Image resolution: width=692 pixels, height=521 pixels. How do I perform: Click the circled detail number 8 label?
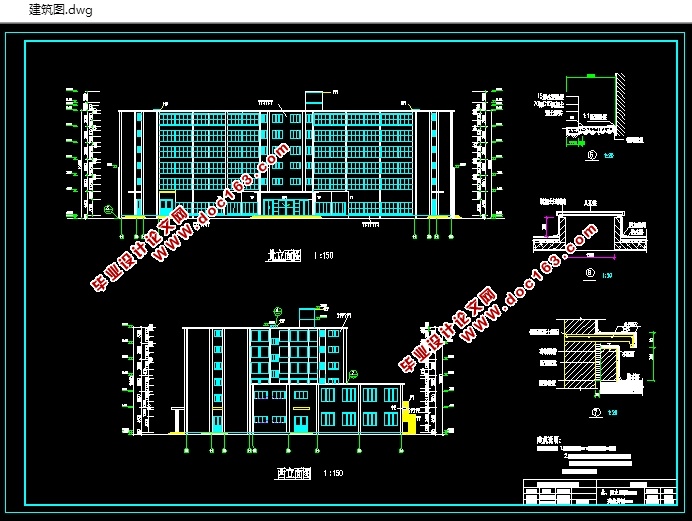tap(590, 274)
